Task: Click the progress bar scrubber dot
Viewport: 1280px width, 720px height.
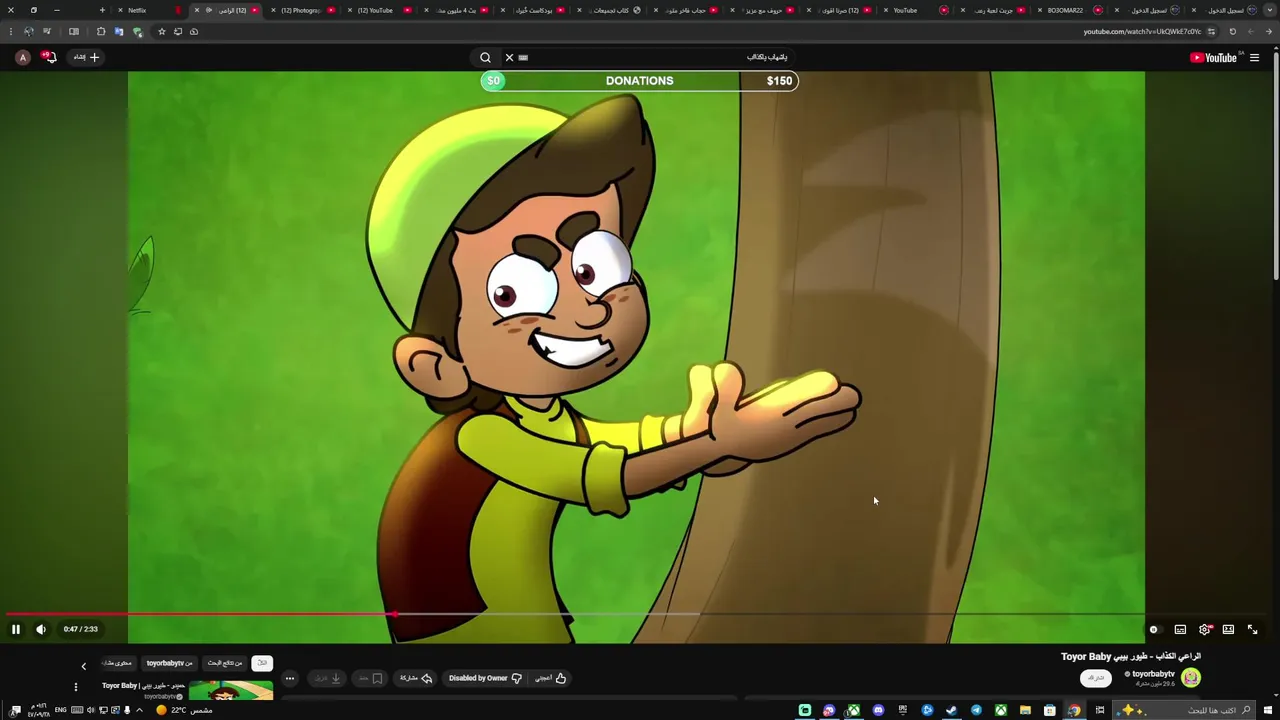Action: tap(396, 614)
